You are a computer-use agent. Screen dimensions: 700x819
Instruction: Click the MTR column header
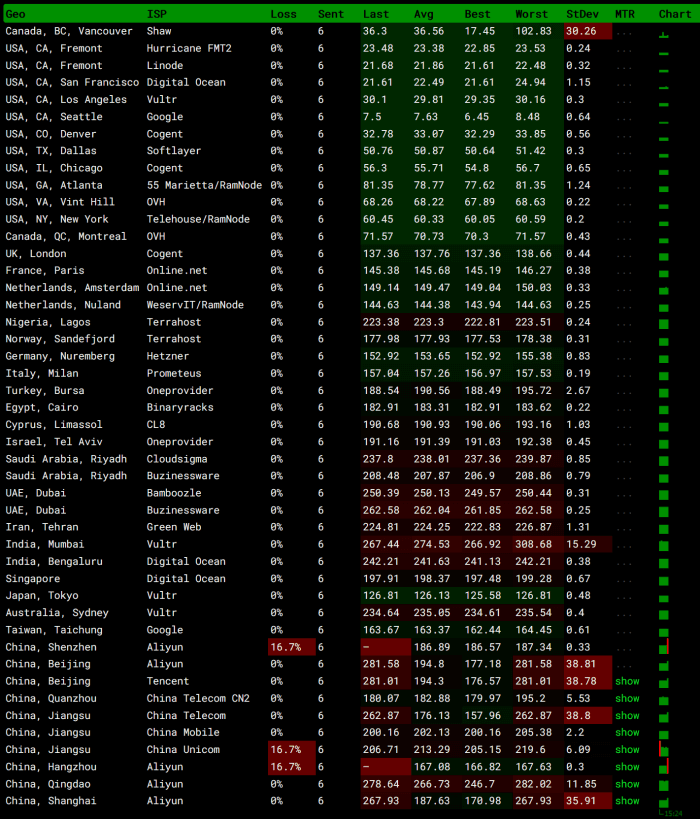[625, 14]
